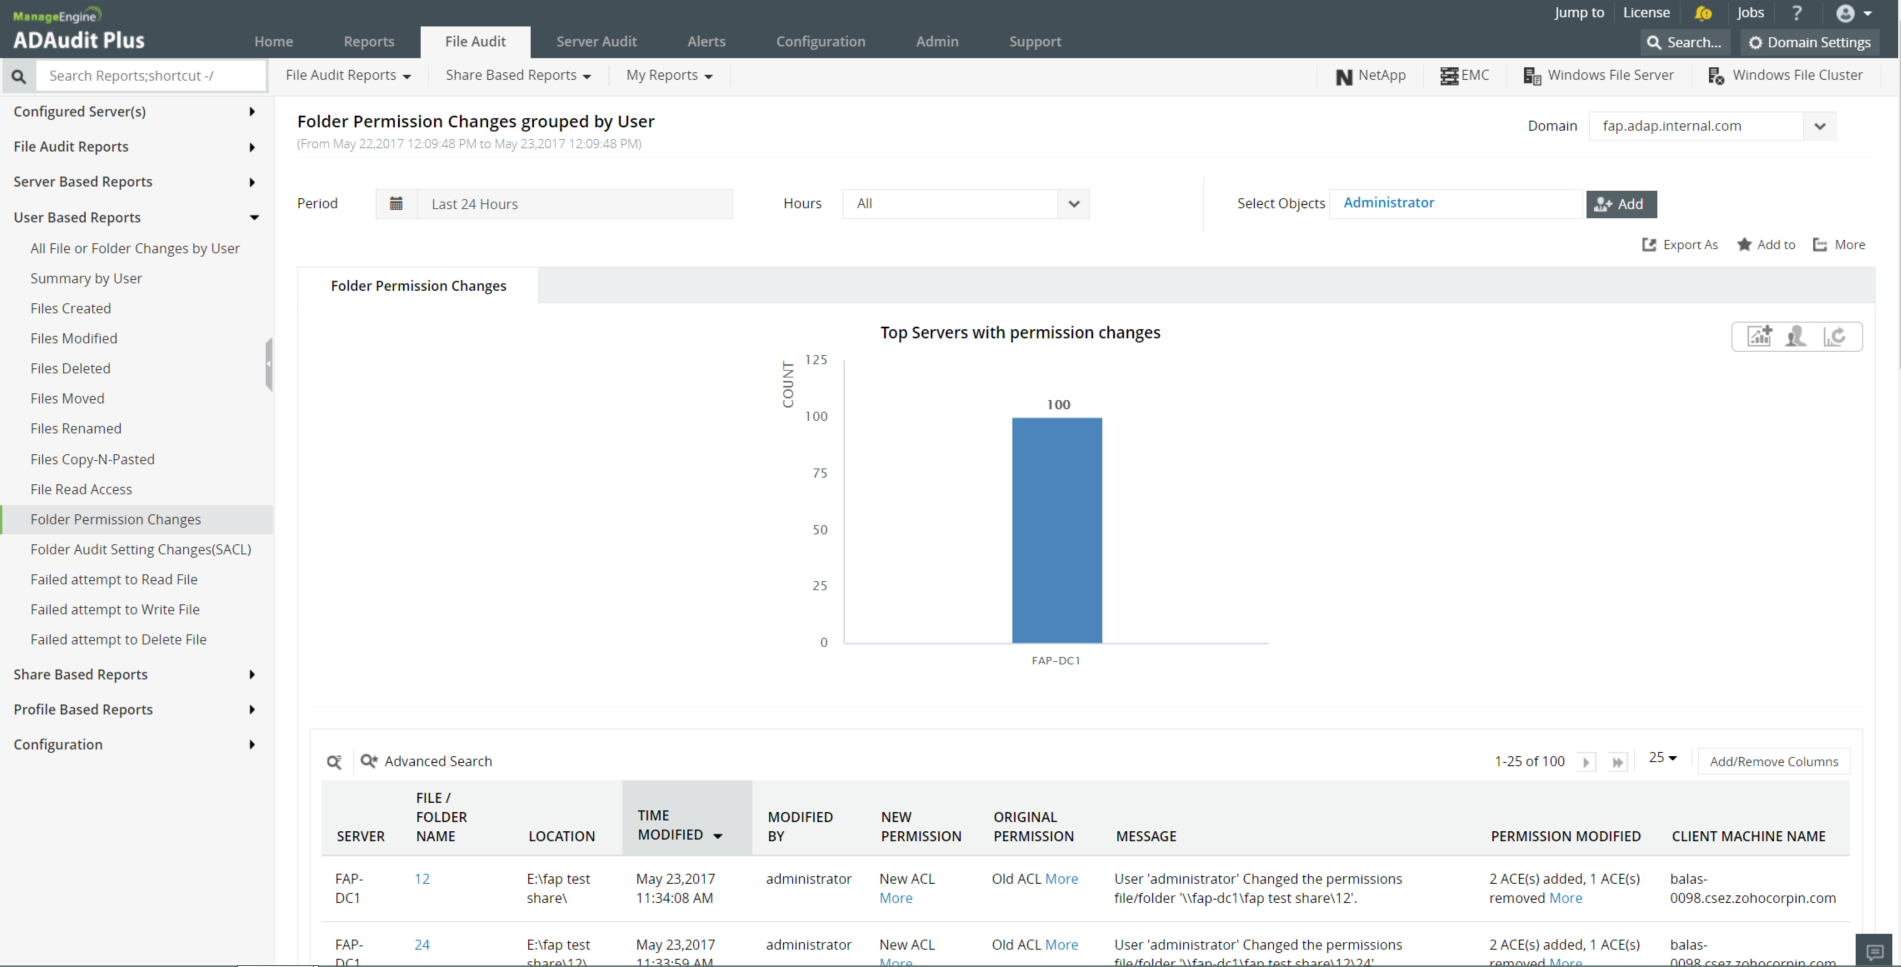Screen dimensions: 1901x967
Task: Open the Domain dropdown arrow
Action: [1820, 126]
